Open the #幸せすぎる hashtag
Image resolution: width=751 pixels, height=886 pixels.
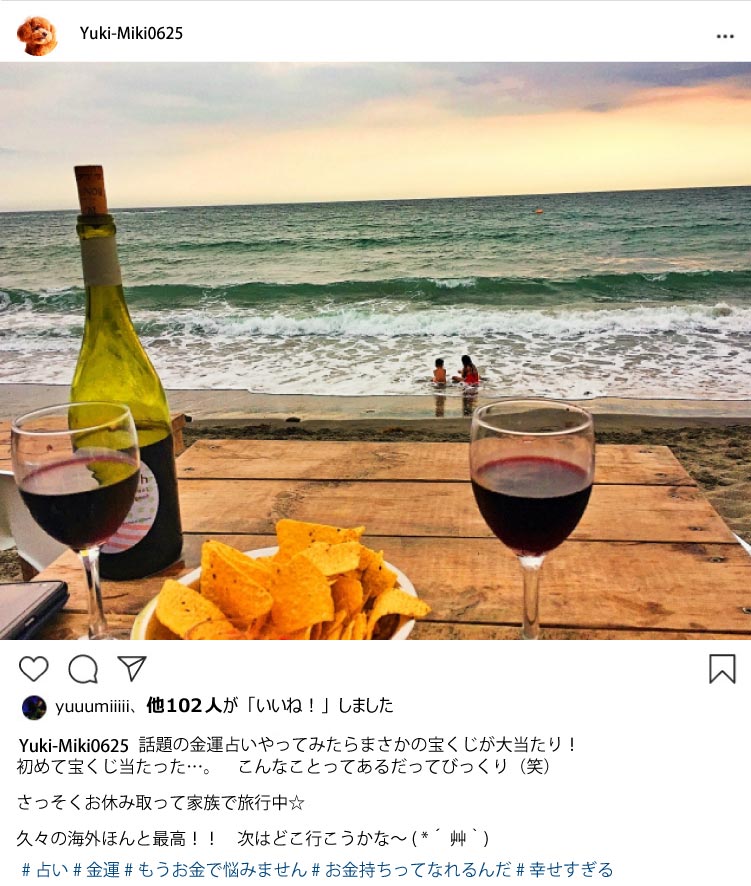pyautogui.click(x=565, y=870)
